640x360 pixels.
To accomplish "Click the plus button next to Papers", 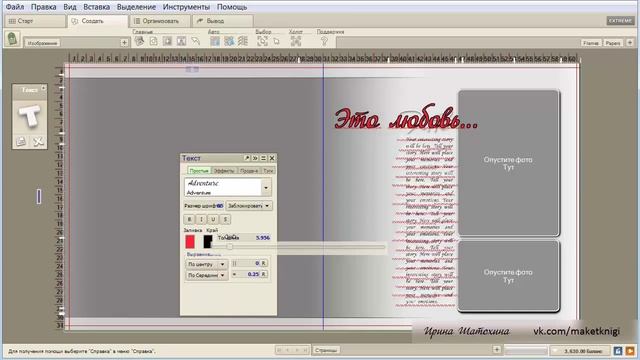I will tap(630, 42).
